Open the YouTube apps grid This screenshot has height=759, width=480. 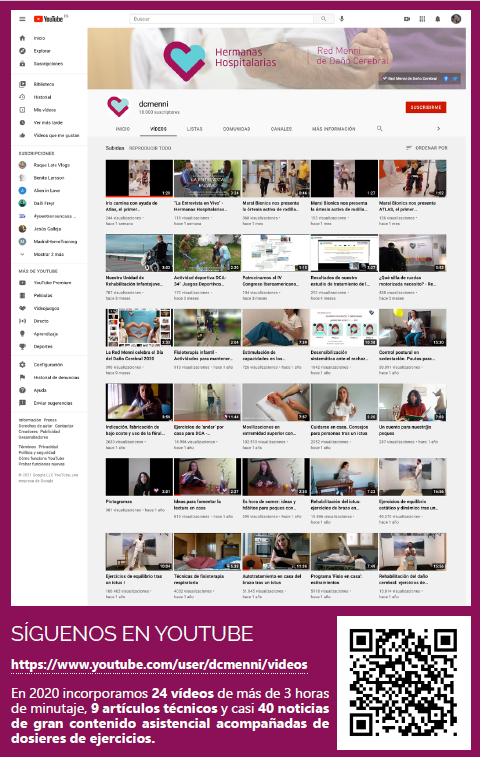(422, 19)
